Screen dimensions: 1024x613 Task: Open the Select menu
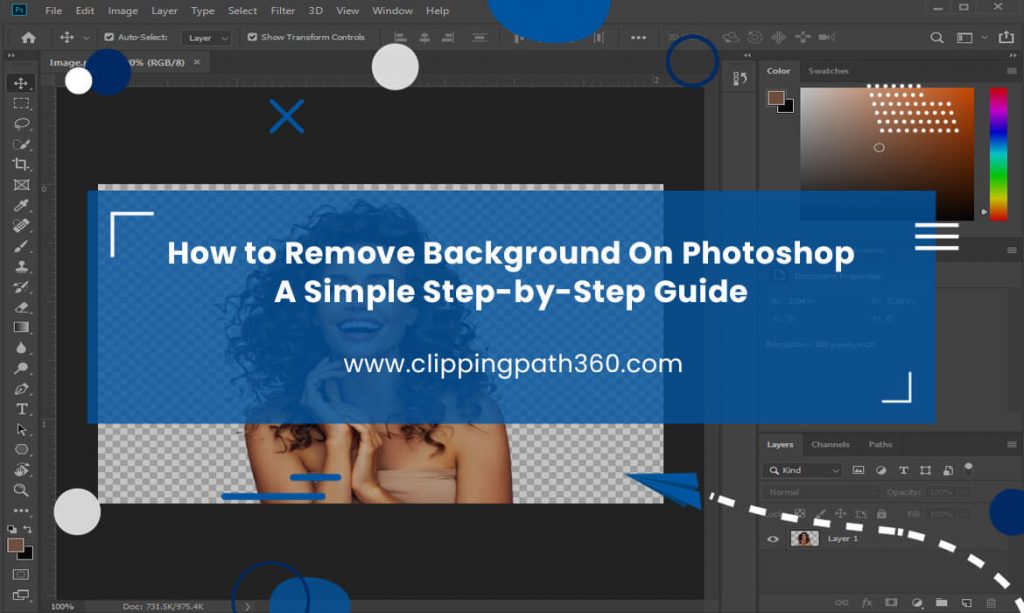pyautogui.click(x=242, y=10)
